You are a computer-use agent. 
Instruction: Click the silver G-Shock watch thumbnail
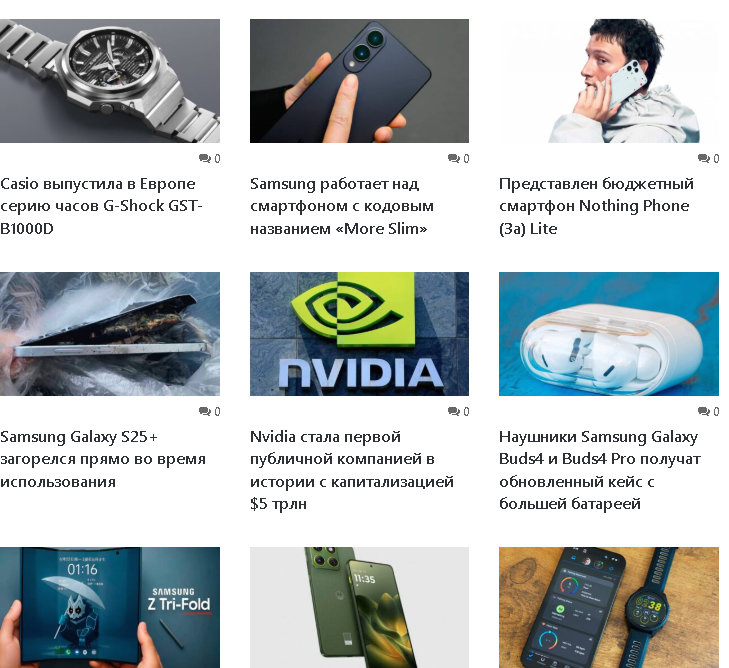coord(110,81)
